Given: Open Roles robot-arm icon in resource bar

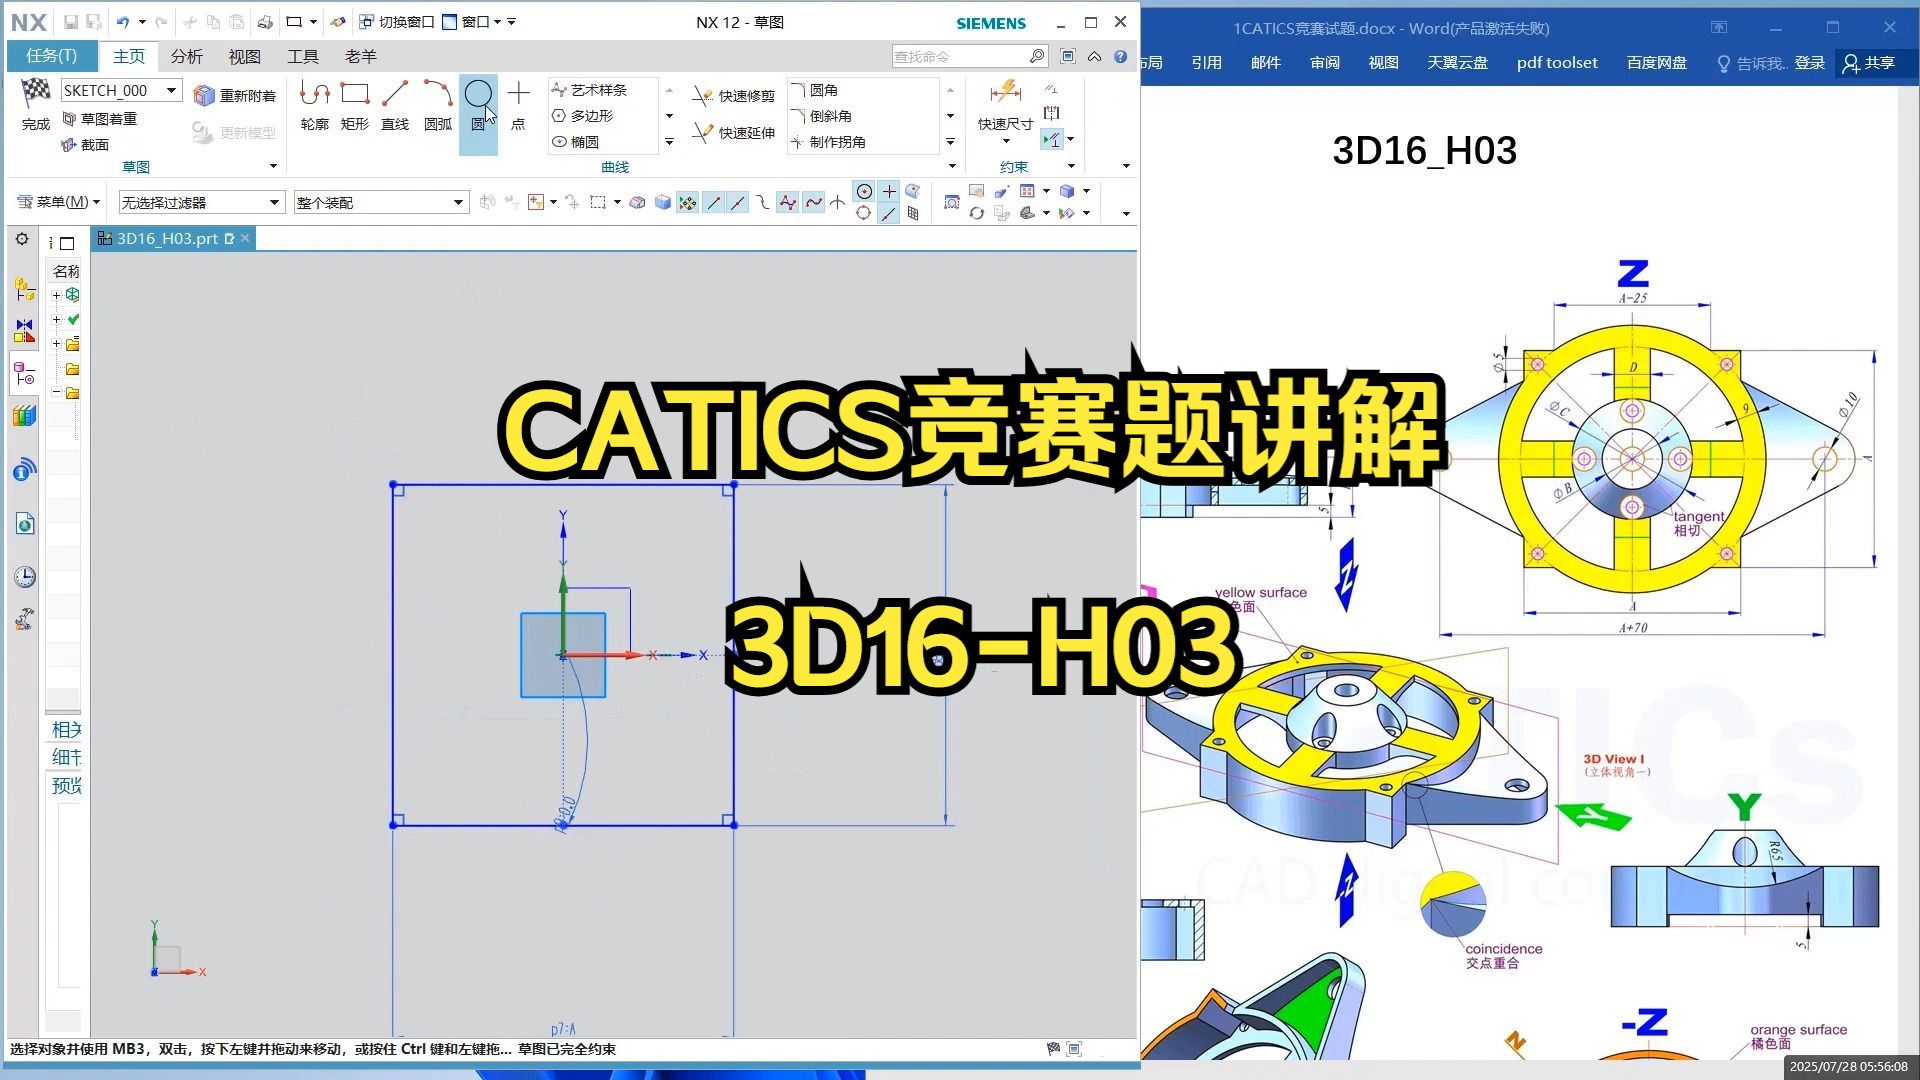Looking at the screenshot, I should tap(24, 620).
